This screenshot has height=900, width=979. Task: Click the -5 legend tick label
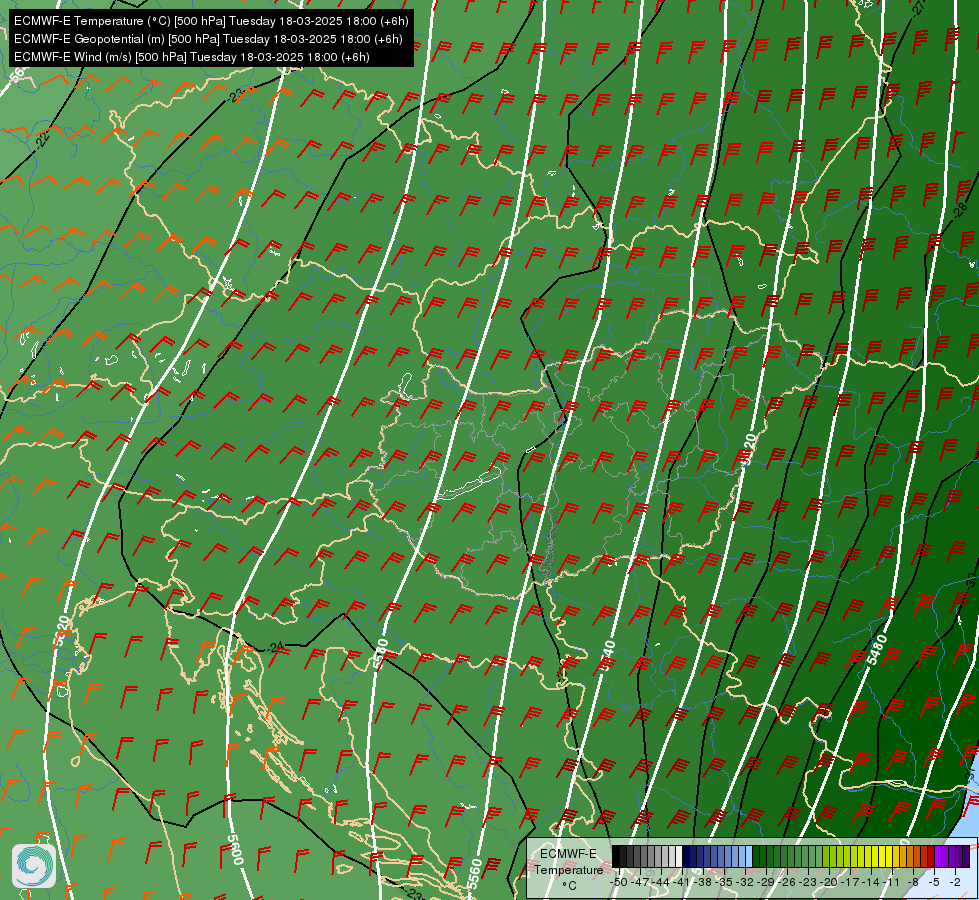tap(933, 883)
